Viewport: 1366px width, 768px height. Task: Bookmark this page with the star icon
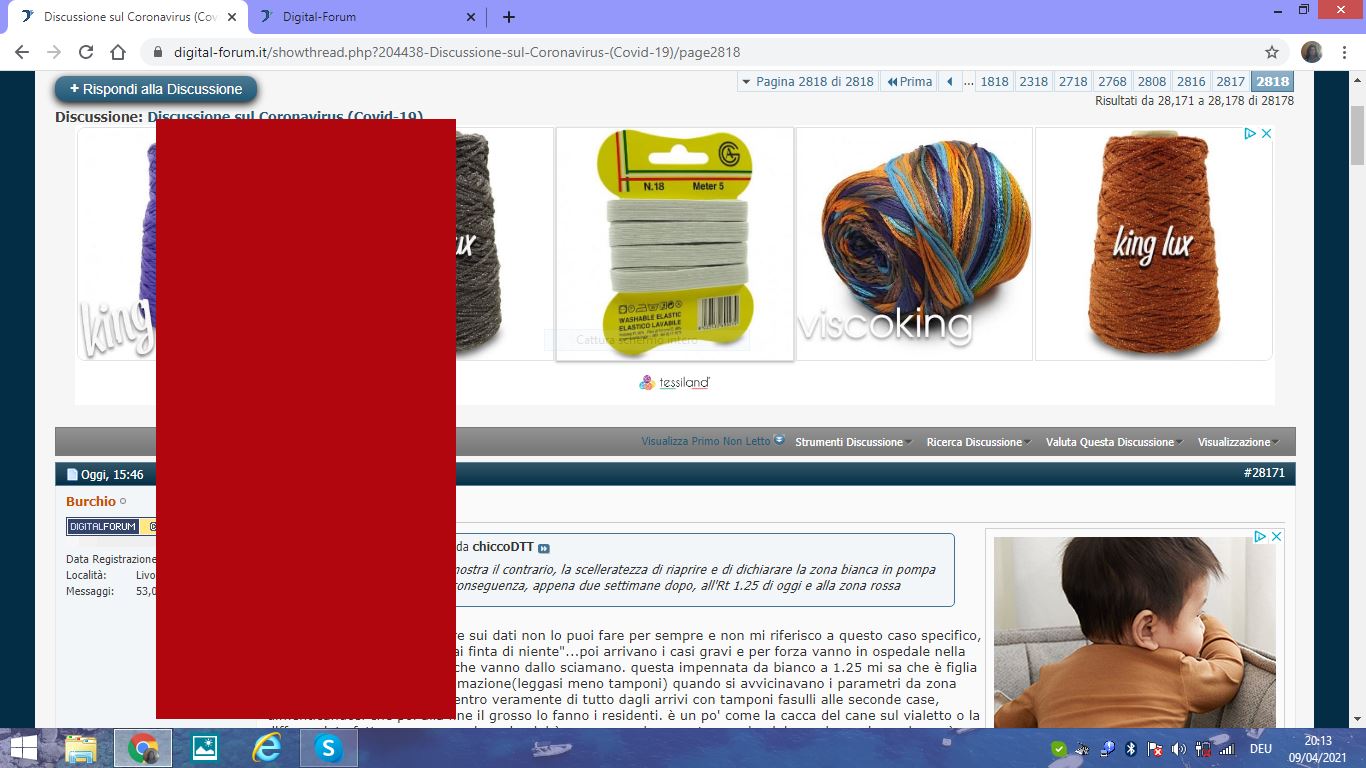1272,52
